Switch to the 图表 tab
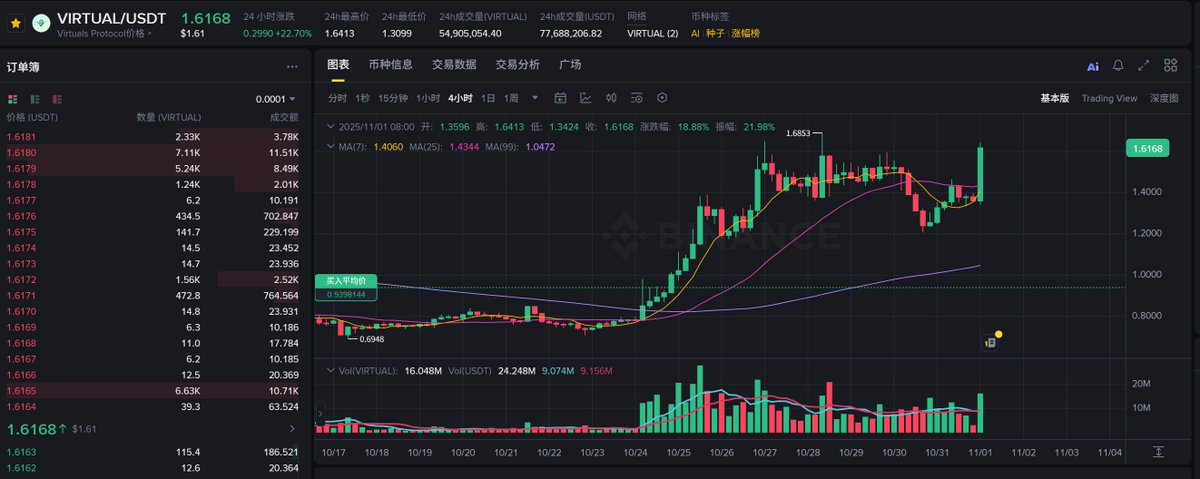 coord(338,64)
